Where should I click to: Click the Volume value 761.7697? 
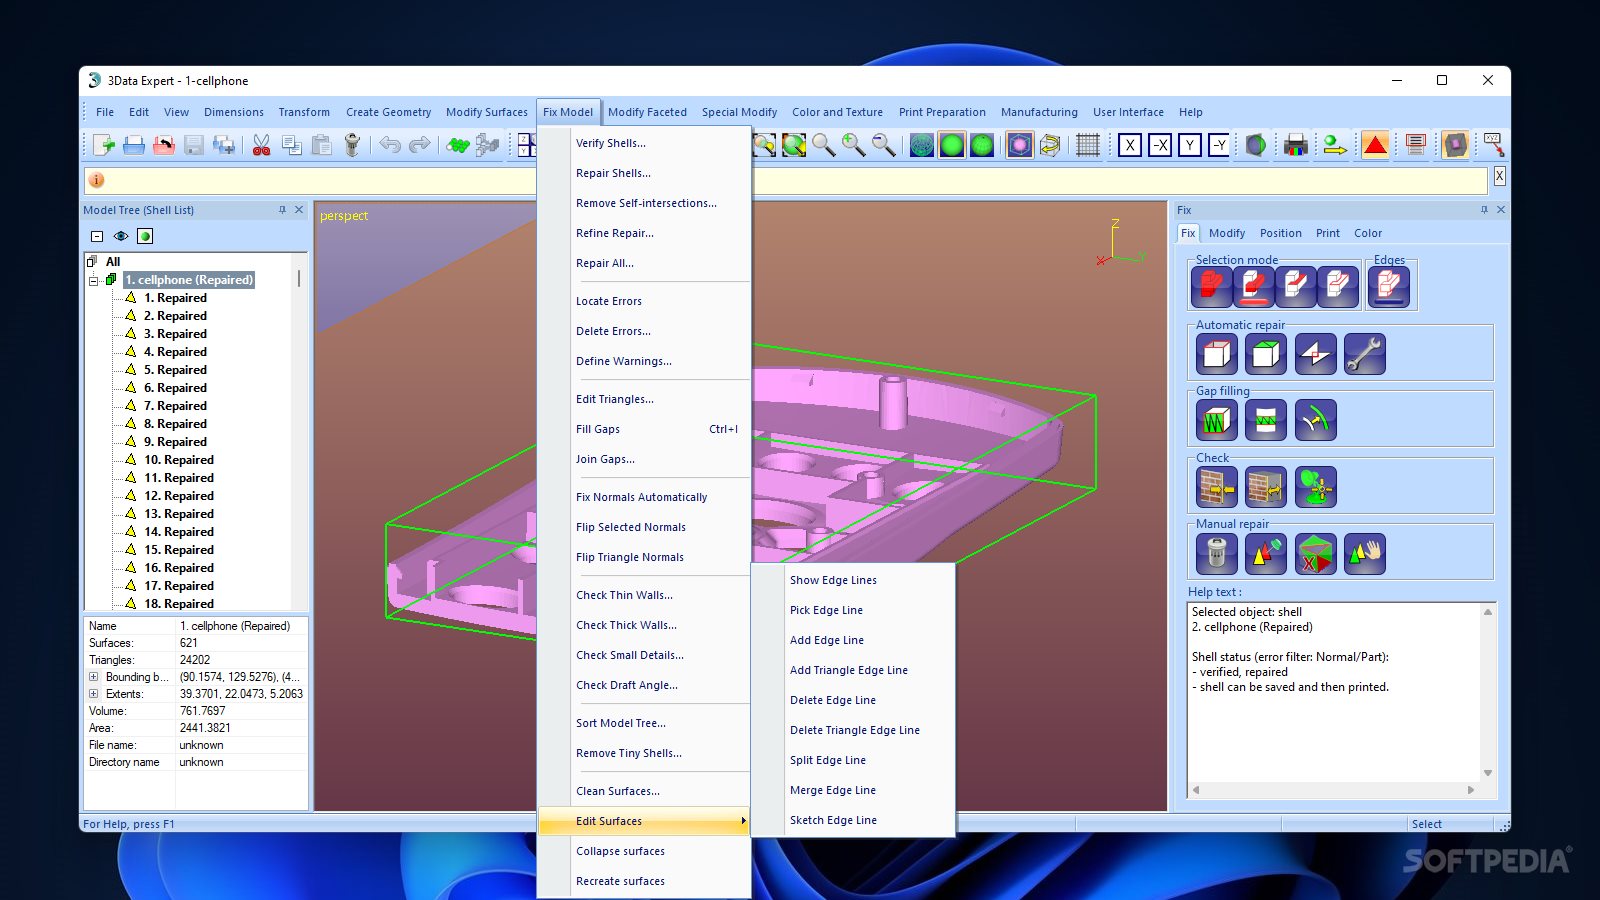pyautogui.click(x=202, y=711)
